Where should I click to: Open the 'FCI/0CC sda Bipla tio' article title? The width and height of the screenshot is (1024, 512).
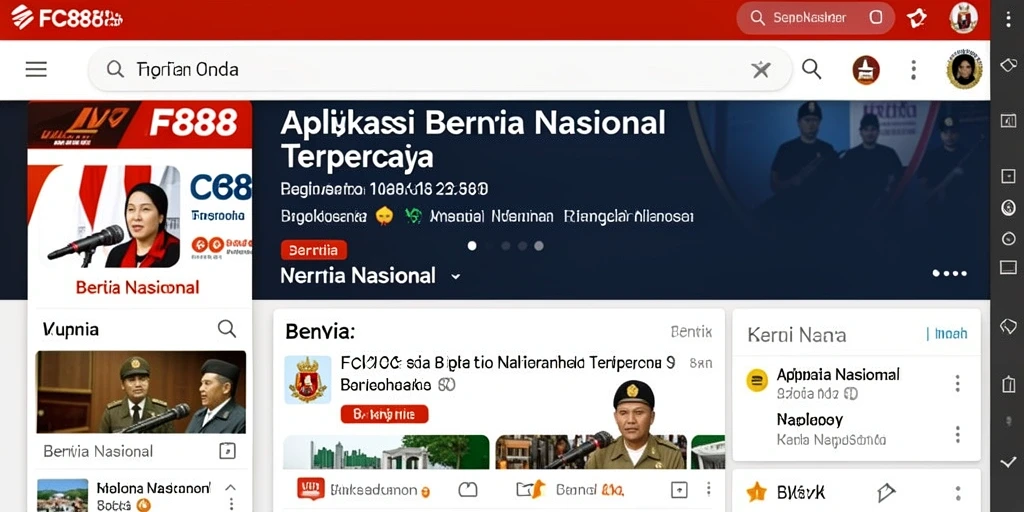[x=507, y=363]
